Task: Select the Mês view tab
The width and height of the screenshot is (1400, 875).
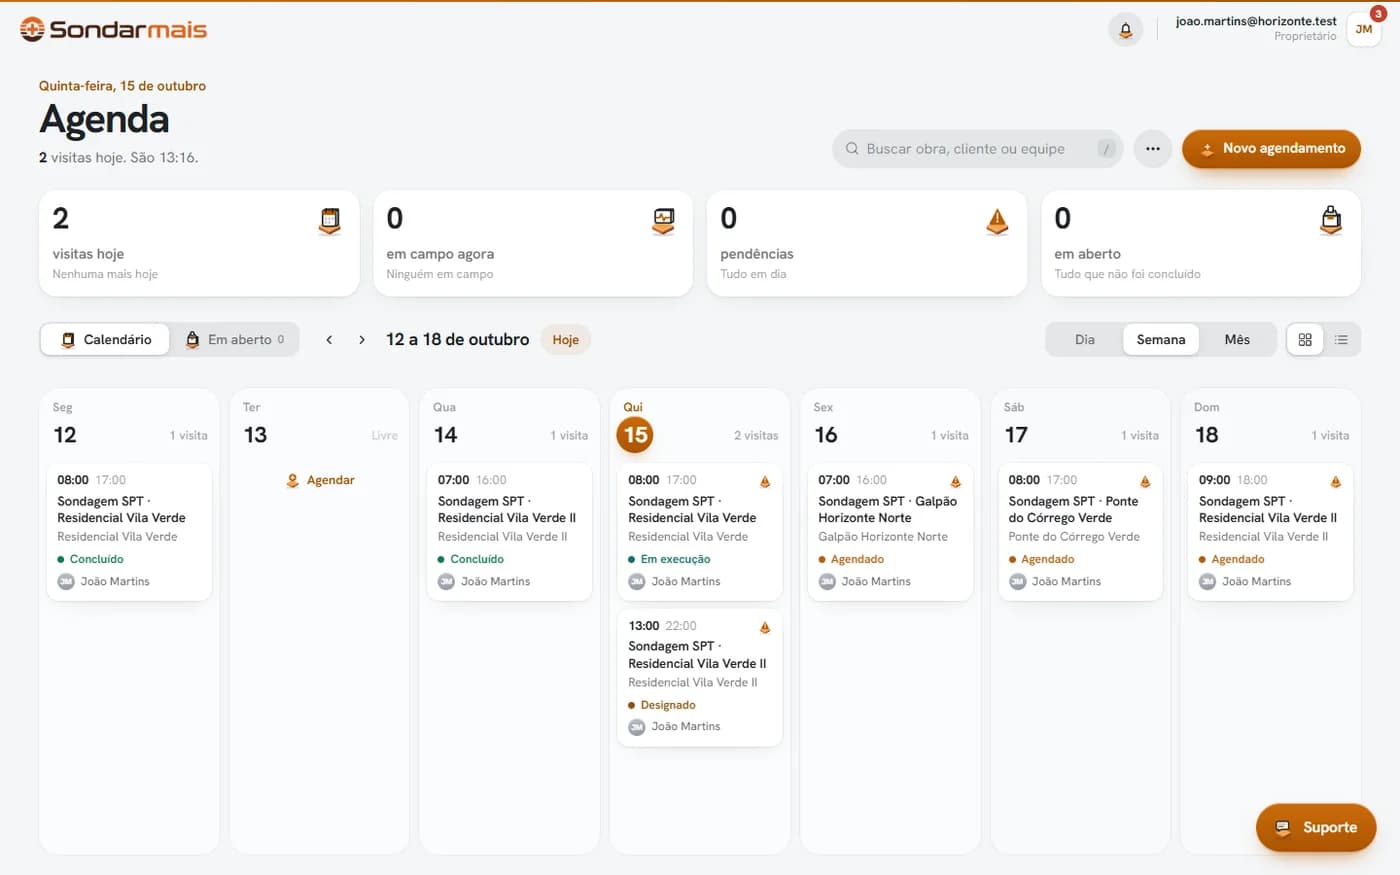Action: pyautogui.click(x=1237, y=340)
